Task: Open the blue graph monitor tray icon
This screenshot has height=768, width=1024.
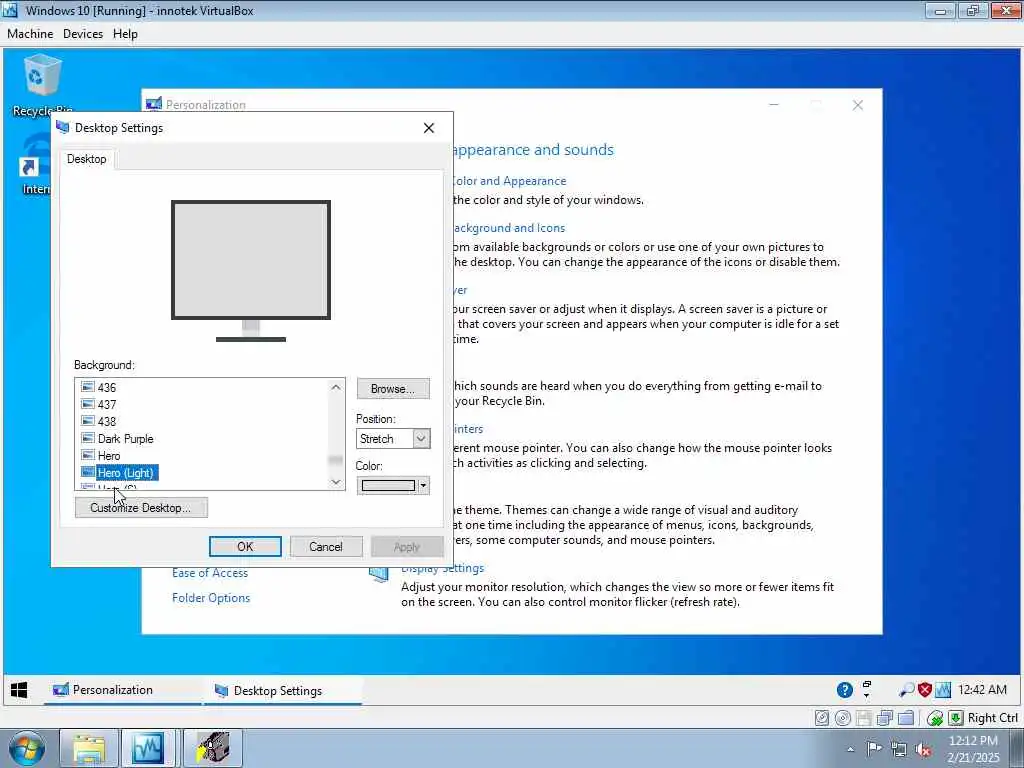Action: pyautogui.click(x=942, y=690)
